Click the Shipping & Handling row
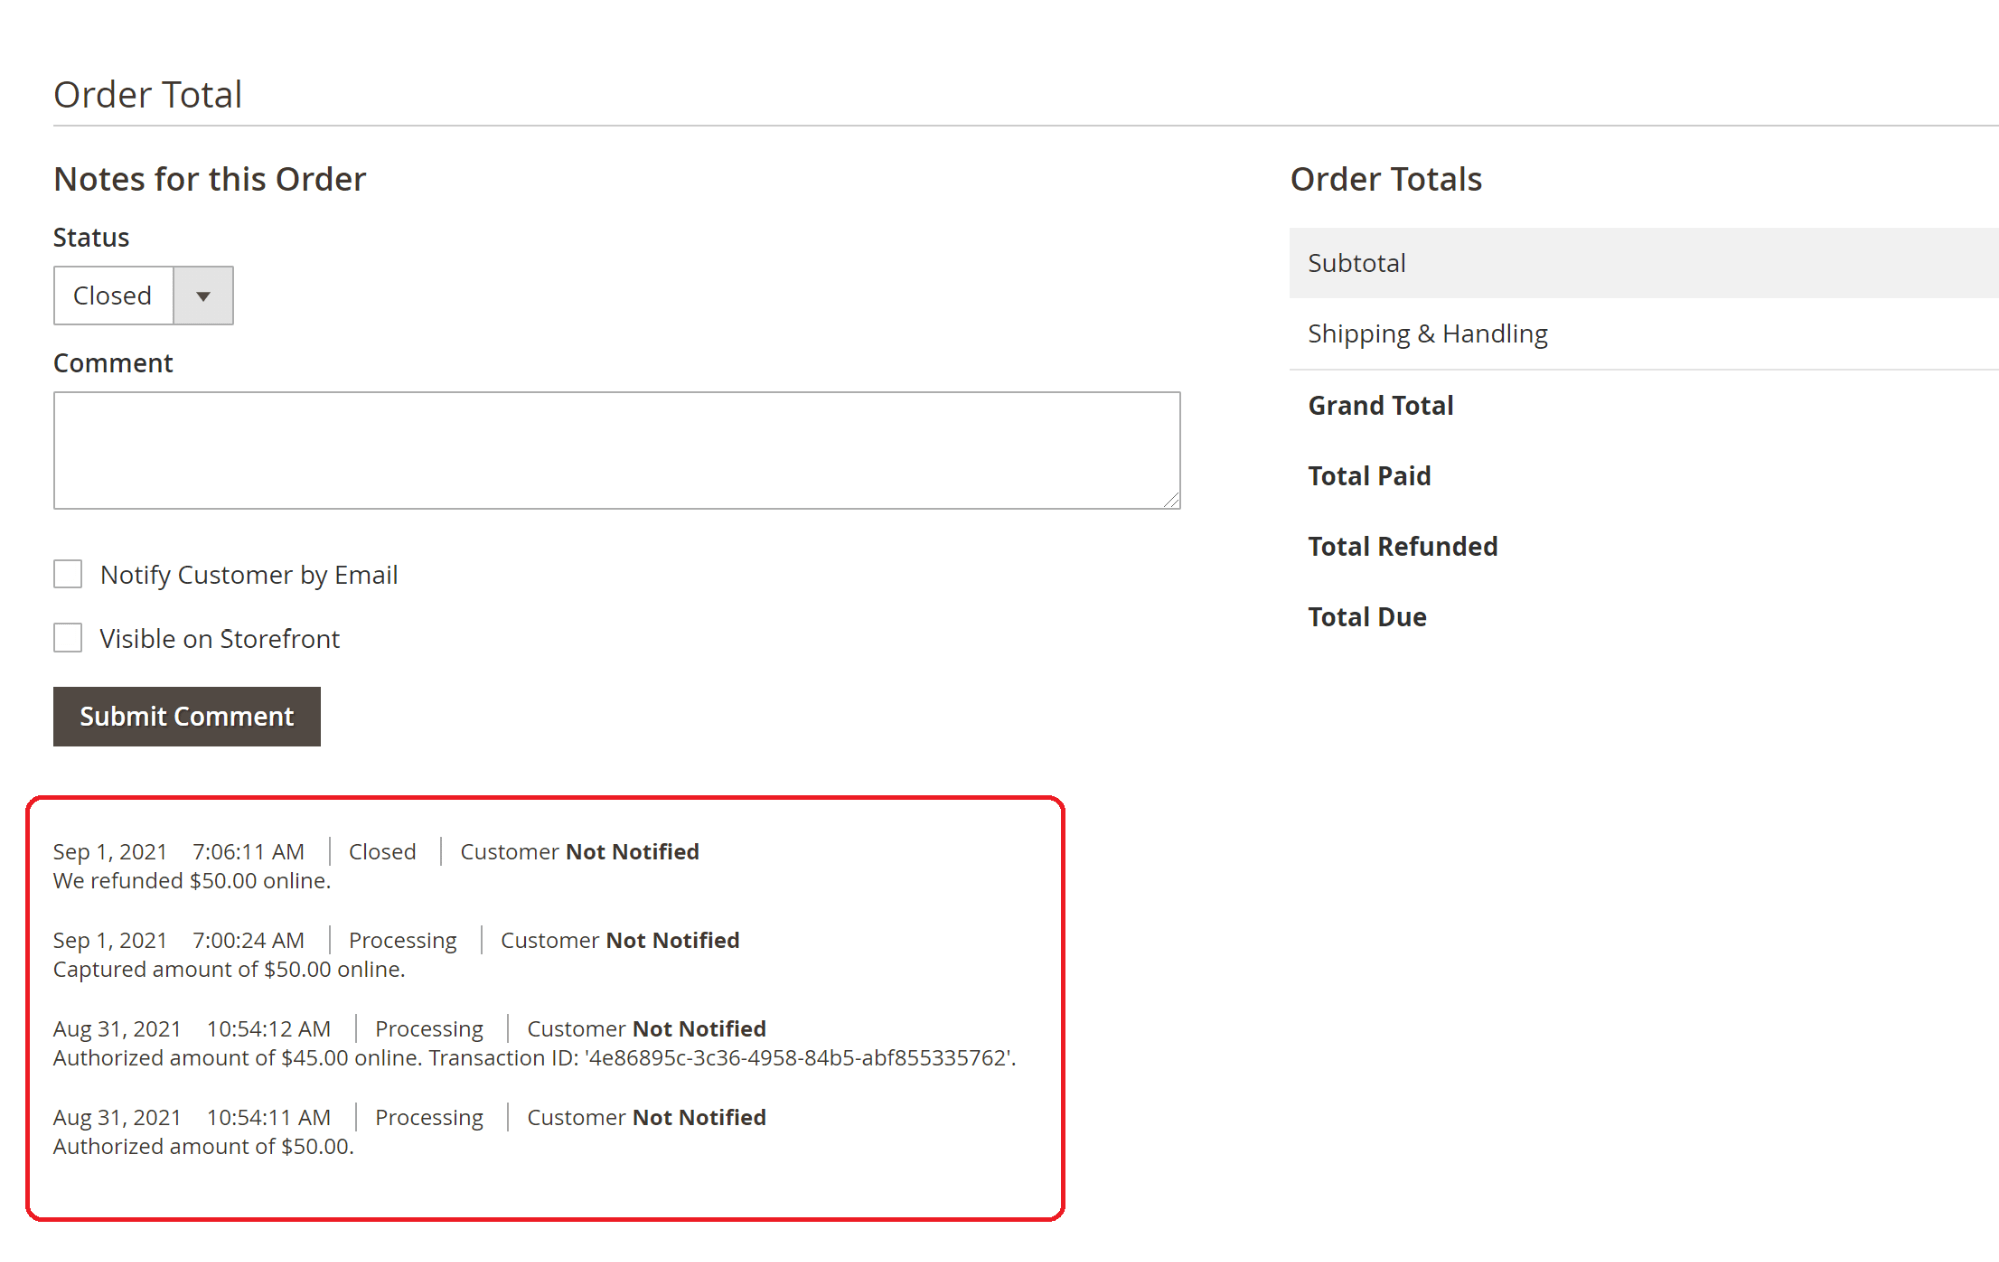The width and height of the screenshot is (1999, 1262). (x=1427, y=334)
